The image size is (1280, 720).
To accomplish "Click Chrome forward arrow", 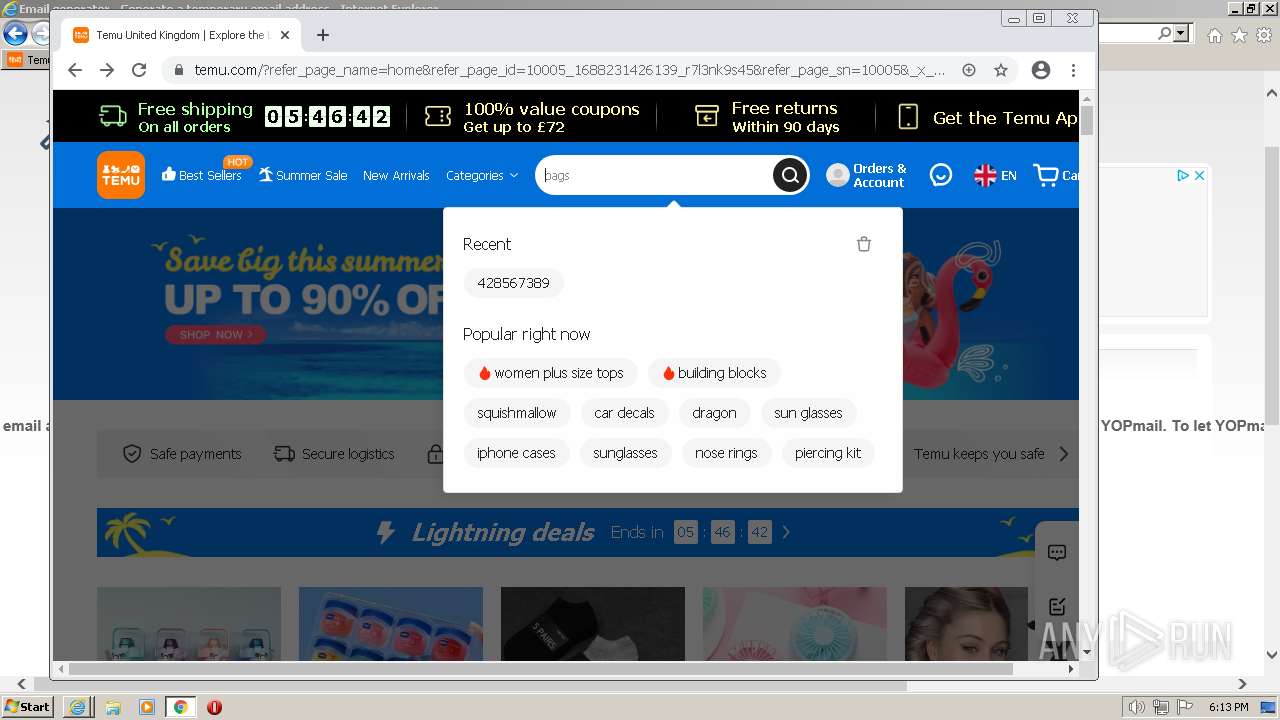I will point(107,70).
